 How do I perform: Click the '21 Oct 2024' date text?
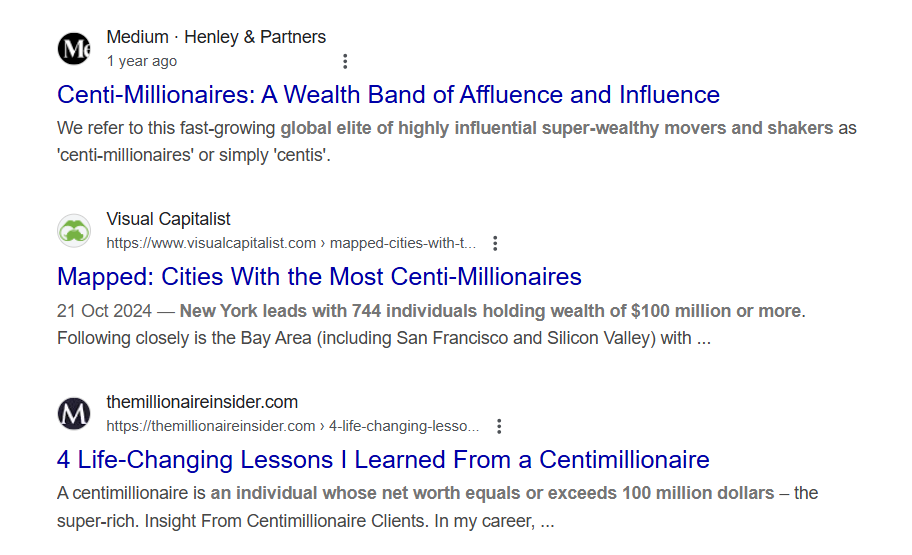[104, 311]
